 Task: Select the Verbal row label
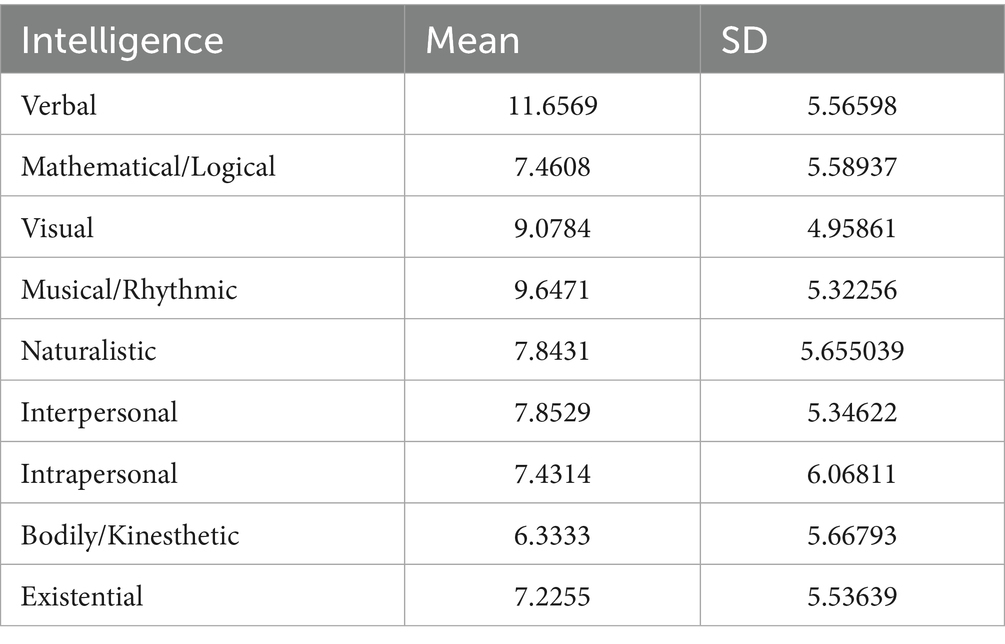tap(59, 105)
